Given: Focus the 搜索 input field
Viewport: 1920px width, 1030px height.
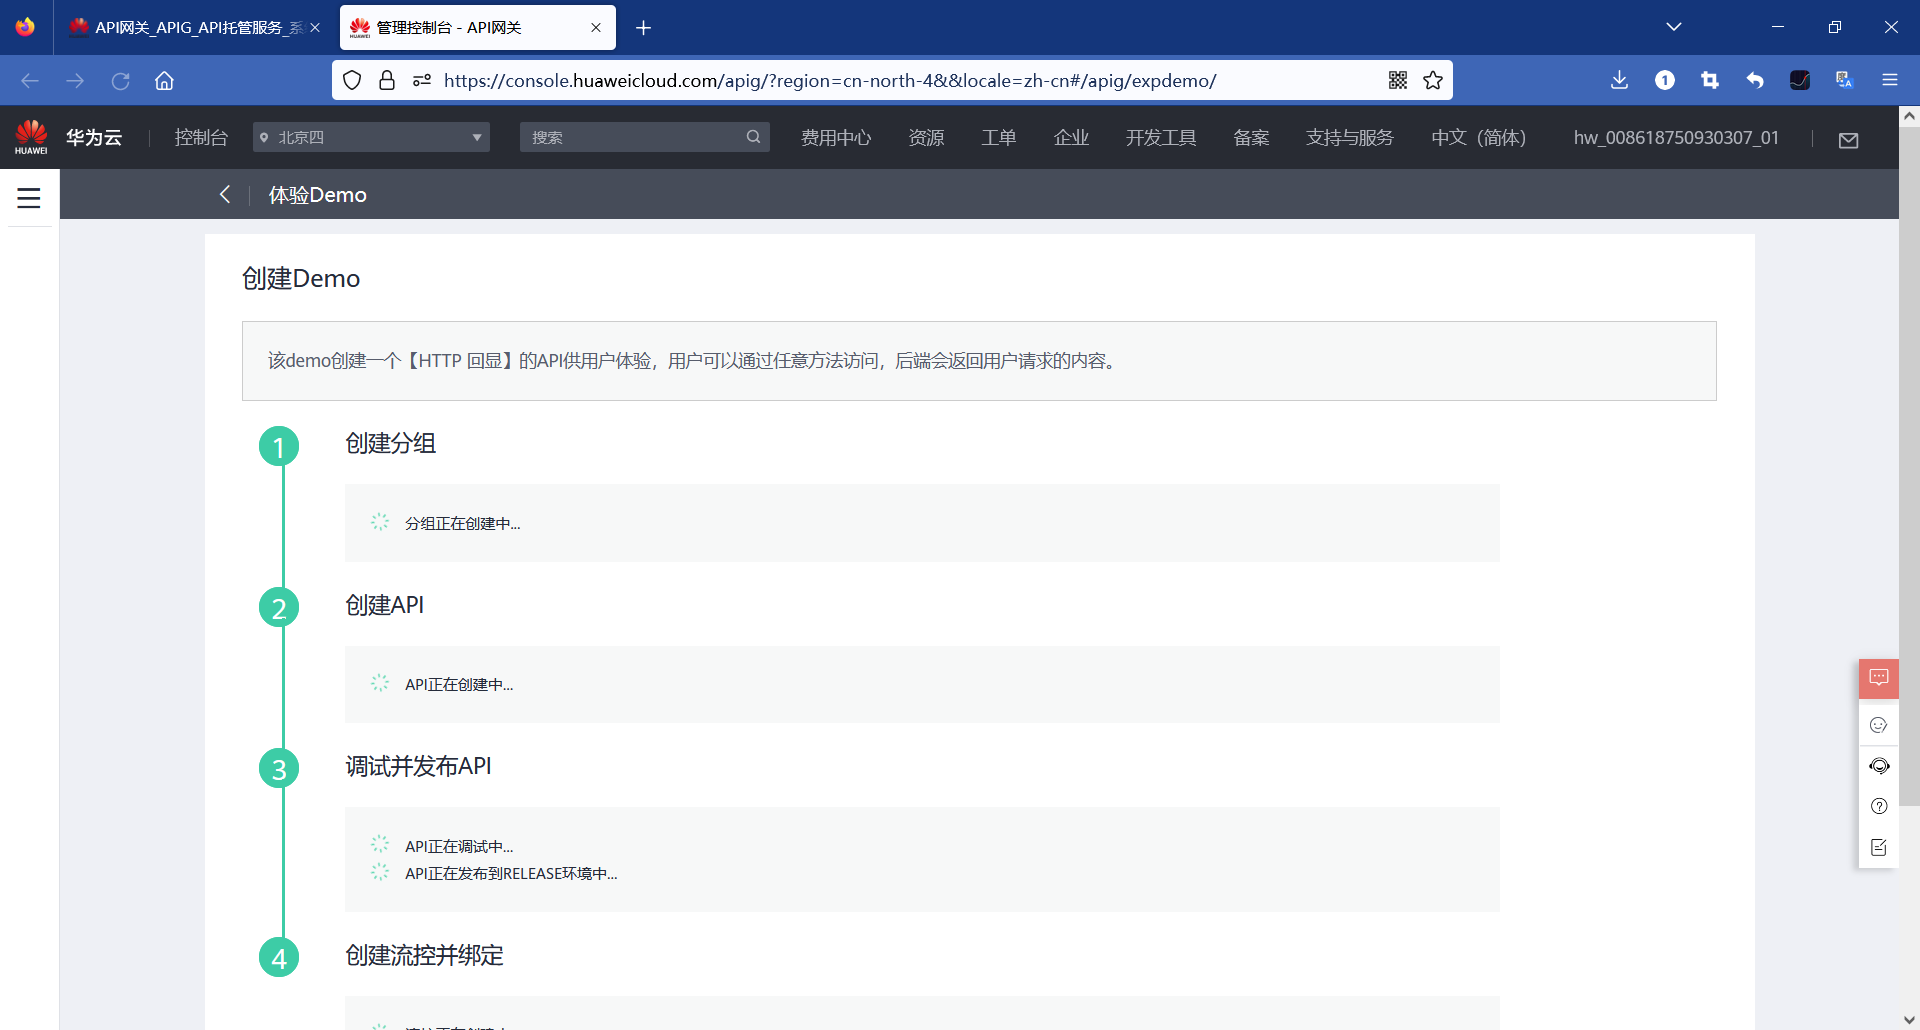Looking at the screenshot, I should coord(635,137).
